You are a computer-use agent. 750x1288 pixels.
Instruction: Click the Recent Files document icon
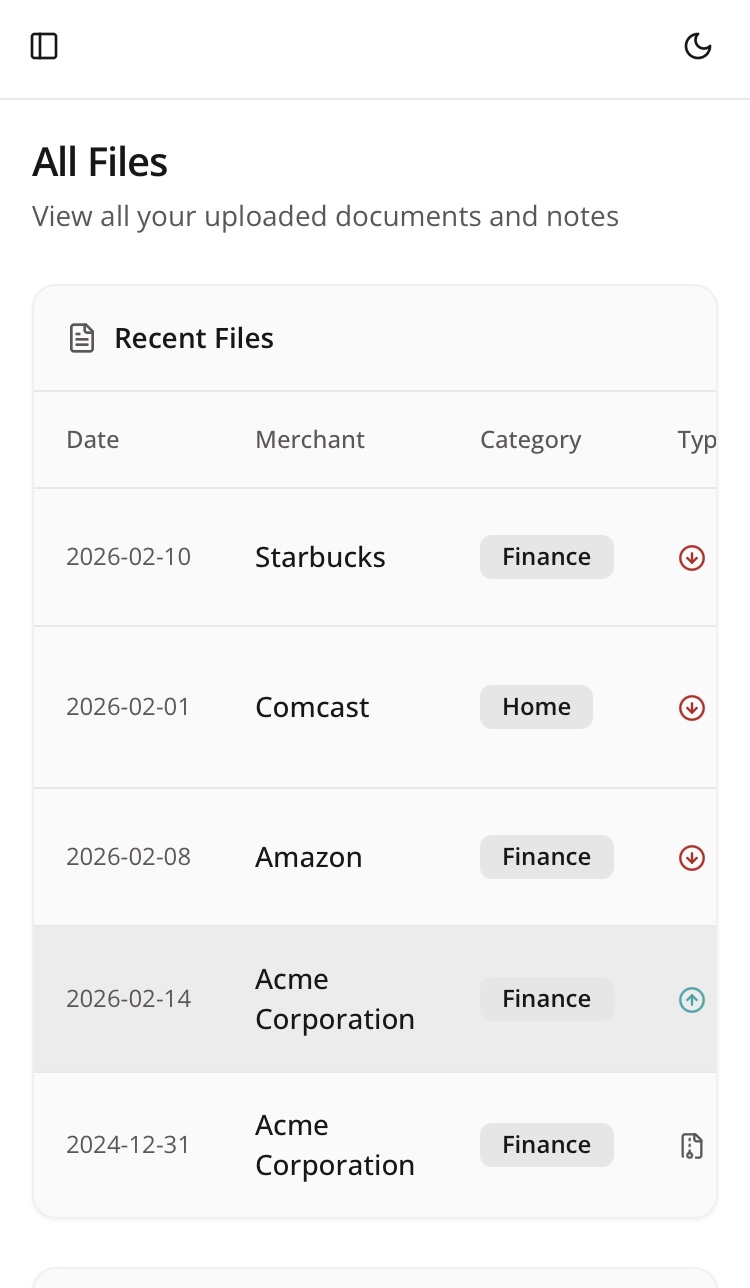click(81, 338)
